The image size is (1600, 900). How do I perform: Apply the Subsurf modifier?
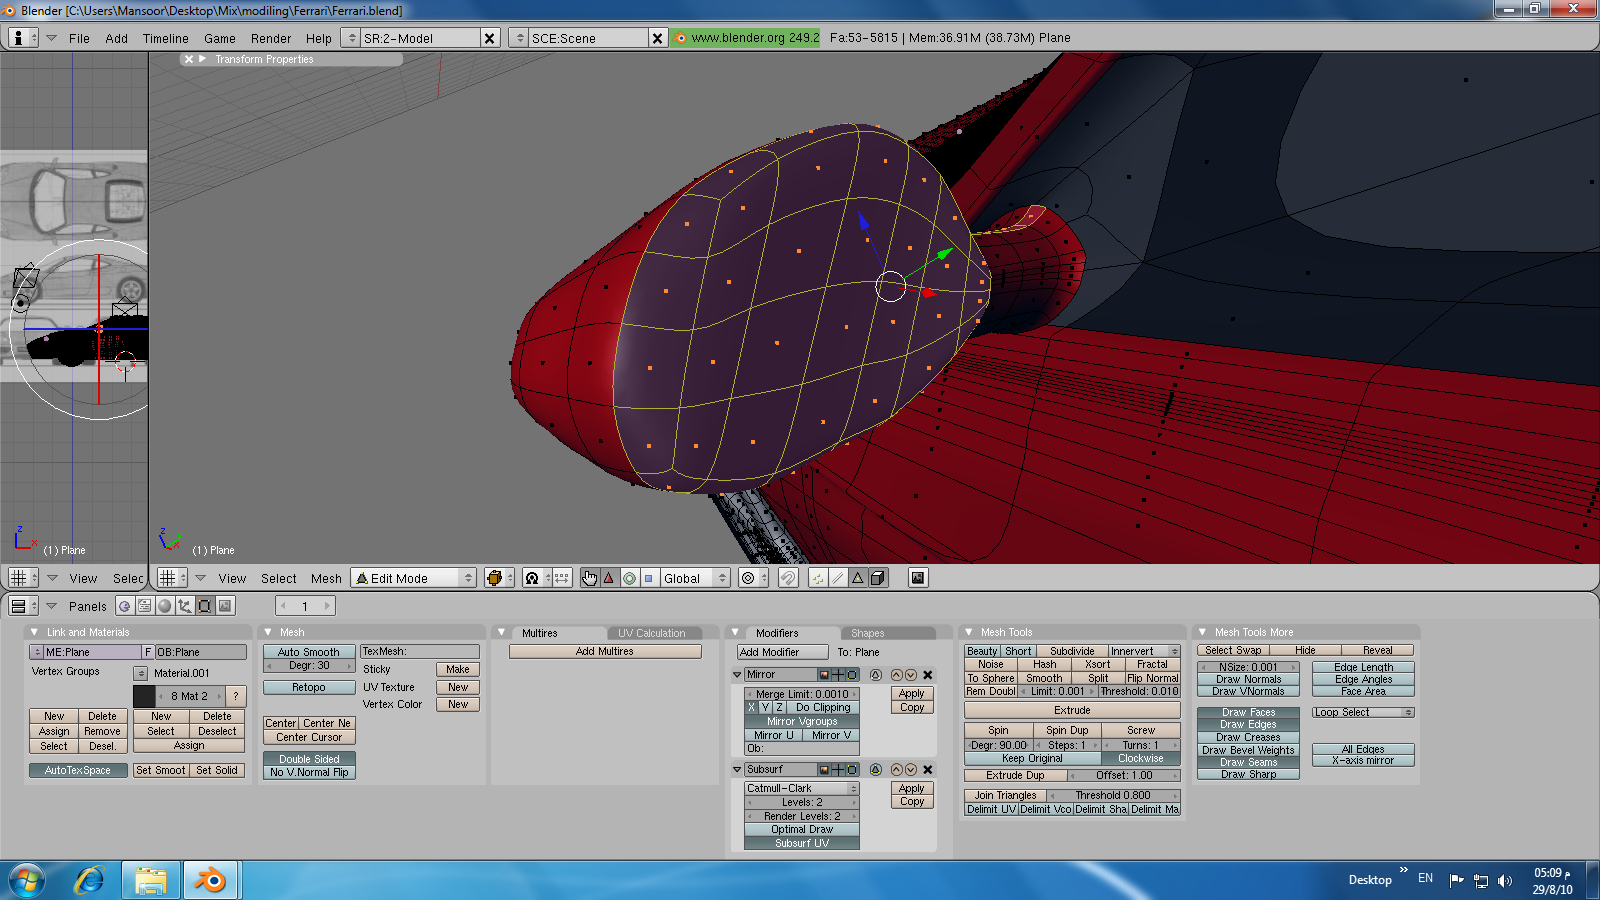[912, 788]
